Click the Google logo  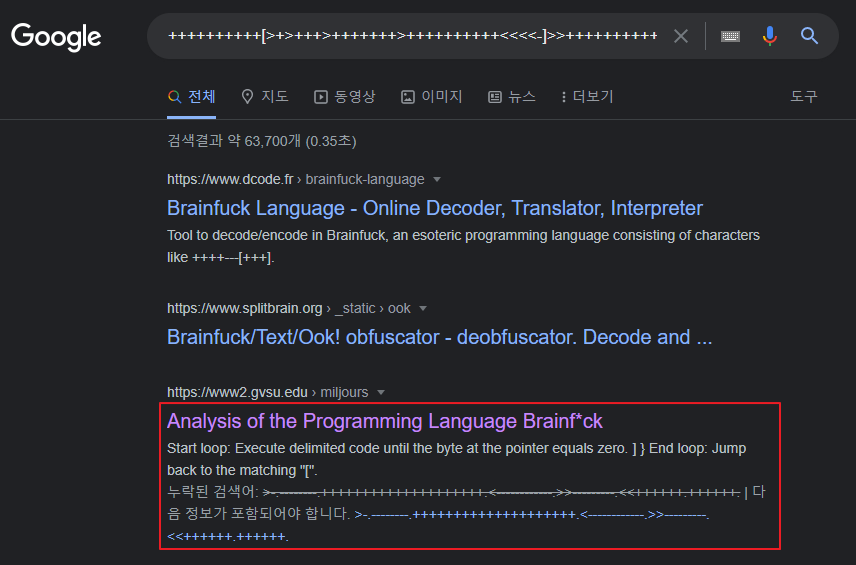click(56, 37)
